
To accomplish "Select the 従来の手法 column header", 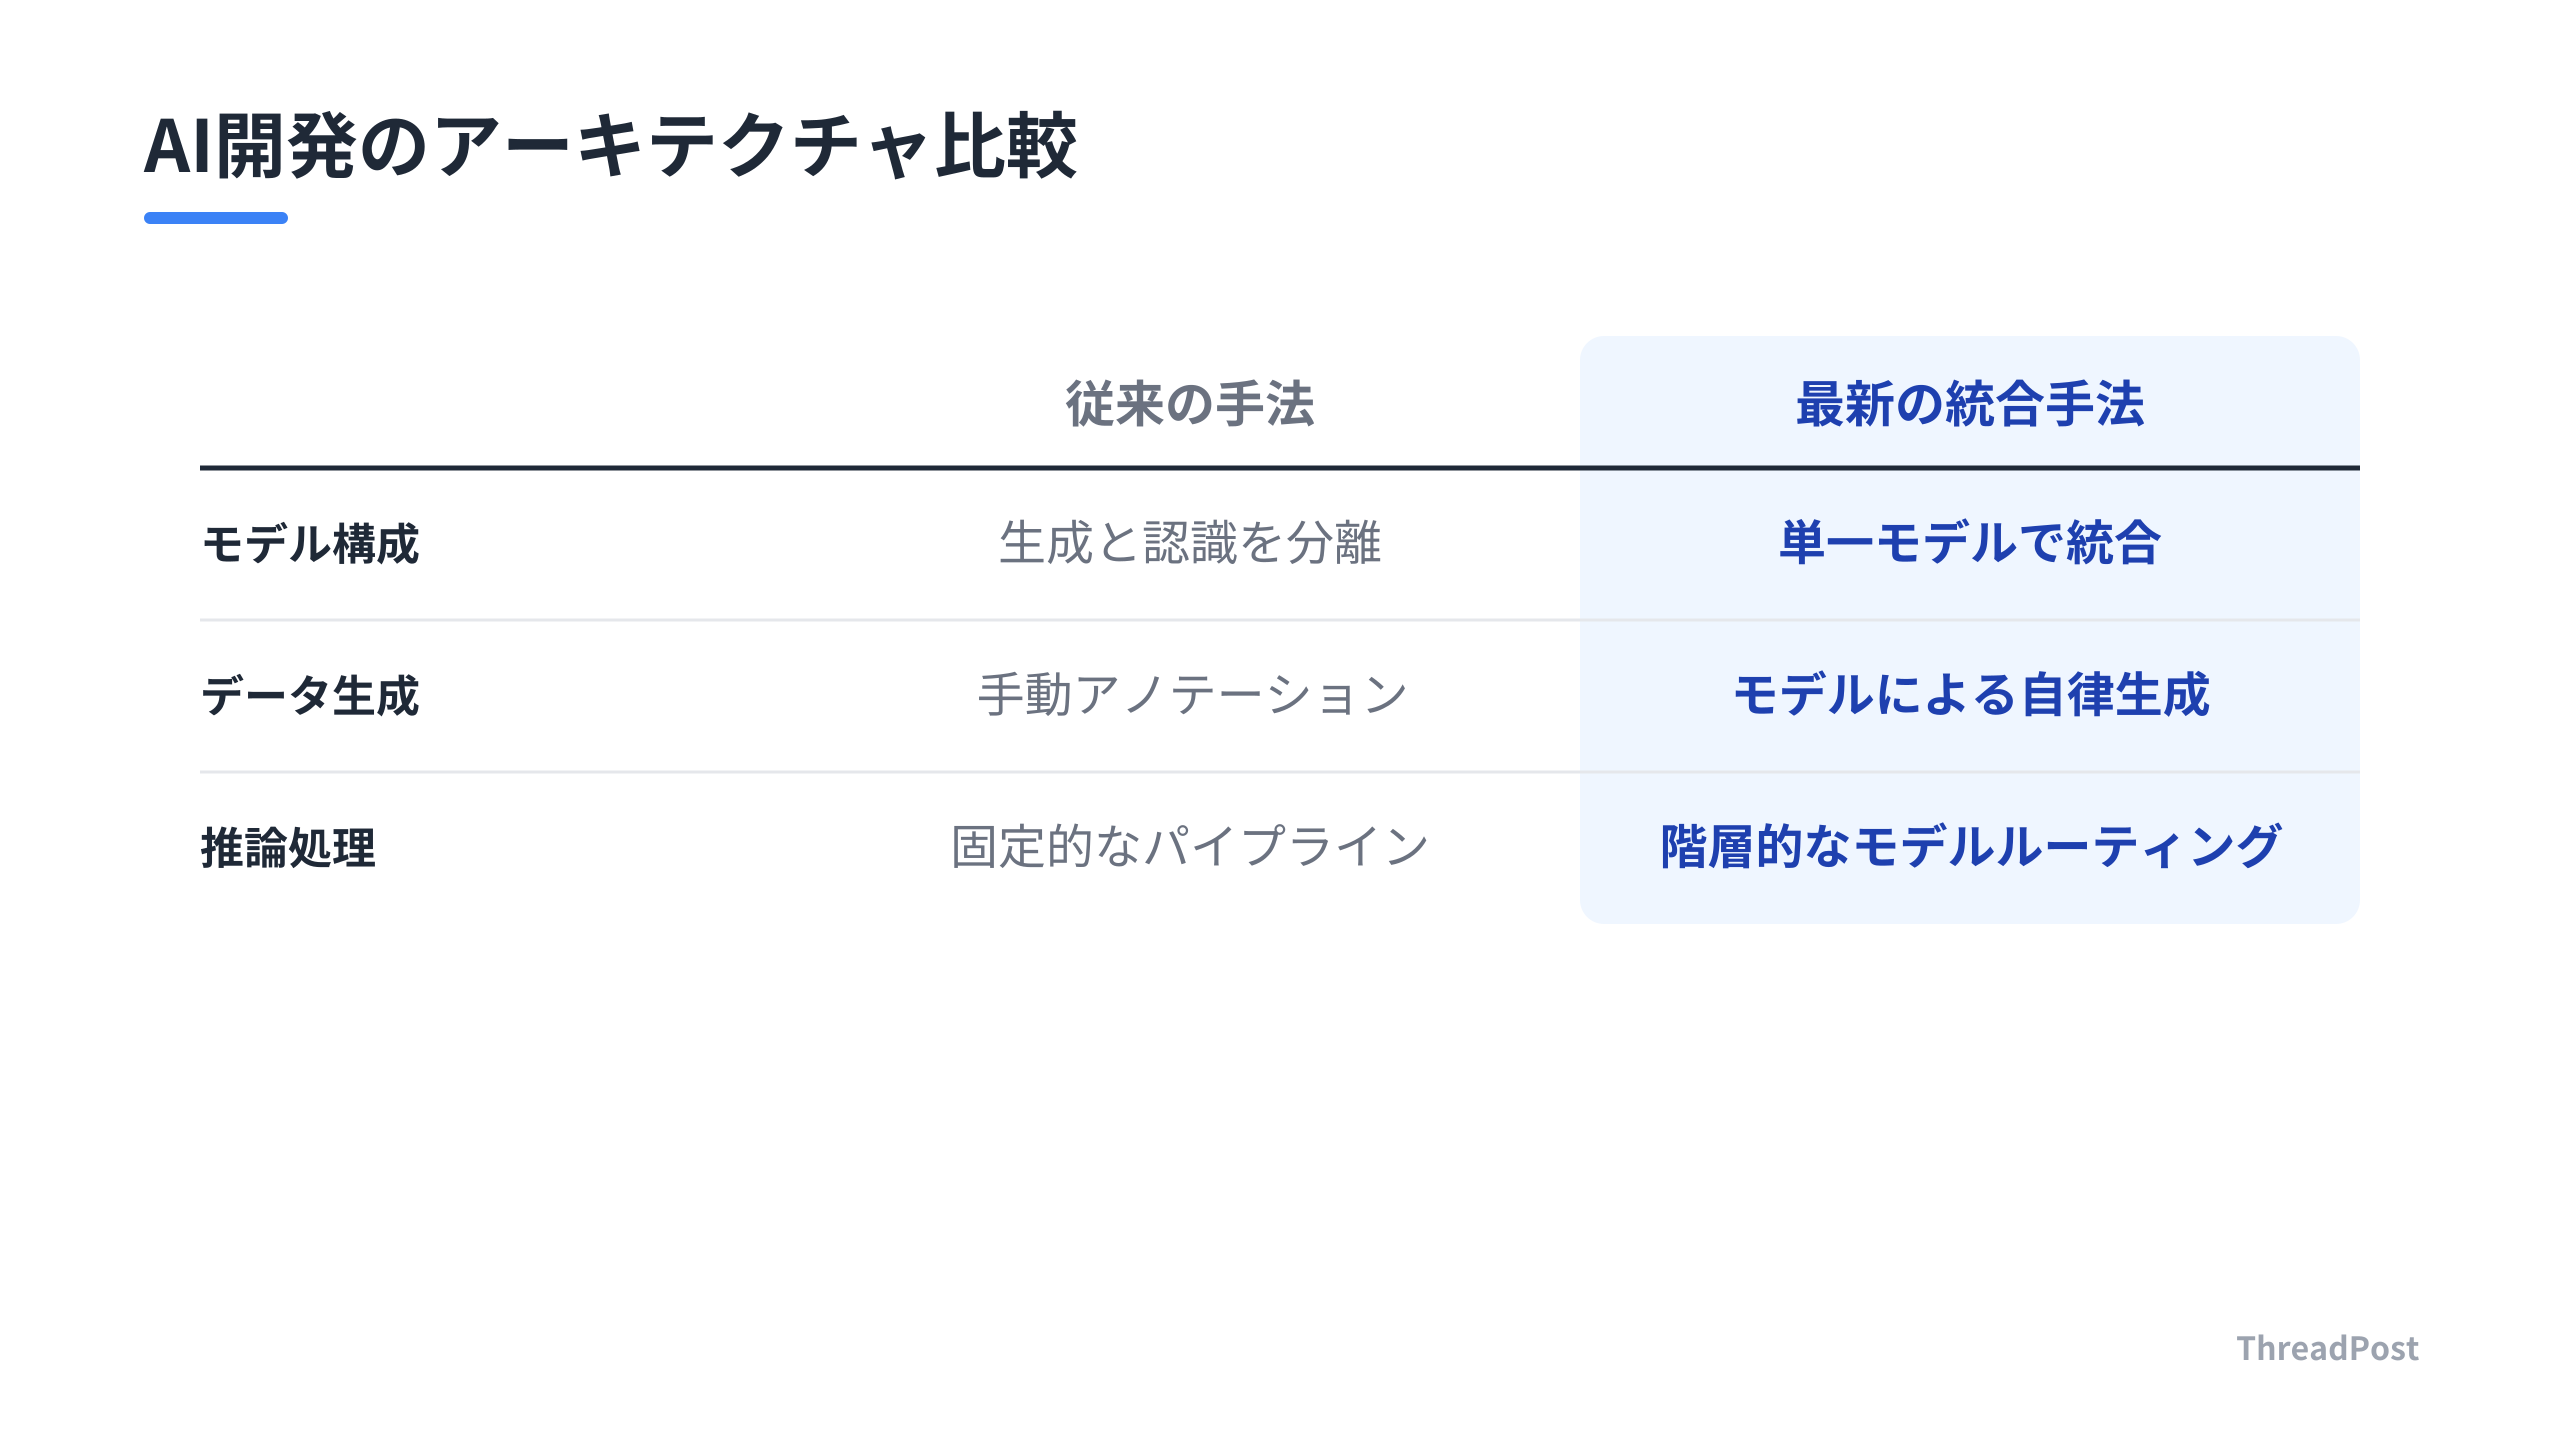I will coord(1190,404).
